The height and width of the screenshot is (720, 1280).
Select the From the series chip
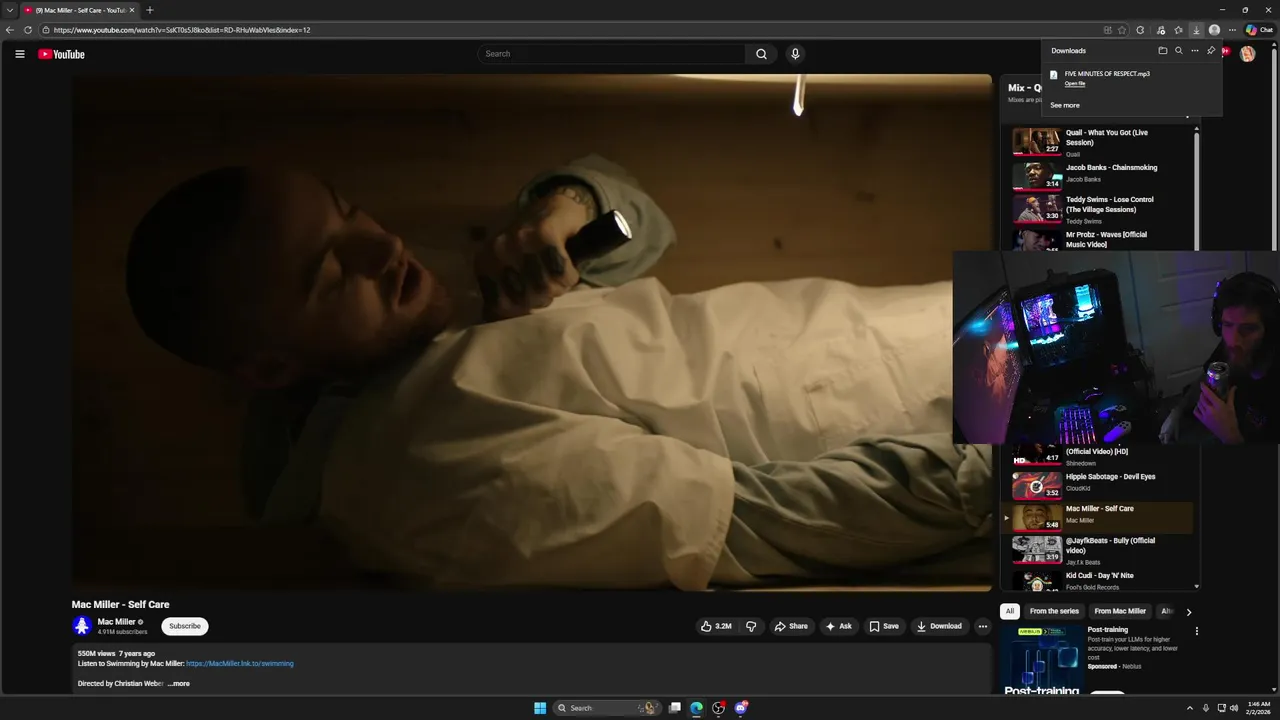pyautogui.click(x=1054, y=611)
